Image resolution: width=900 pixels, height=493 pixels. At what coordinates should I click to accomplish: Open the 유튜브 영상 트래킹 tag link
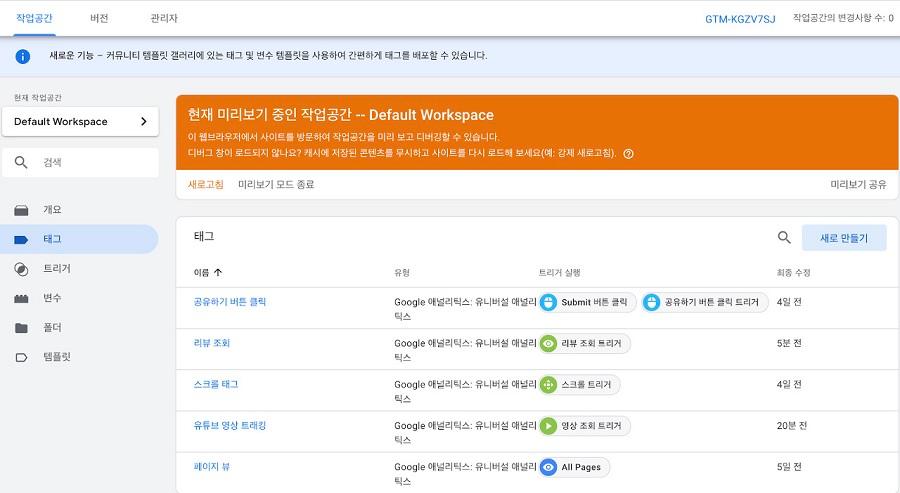click(230, 425)
